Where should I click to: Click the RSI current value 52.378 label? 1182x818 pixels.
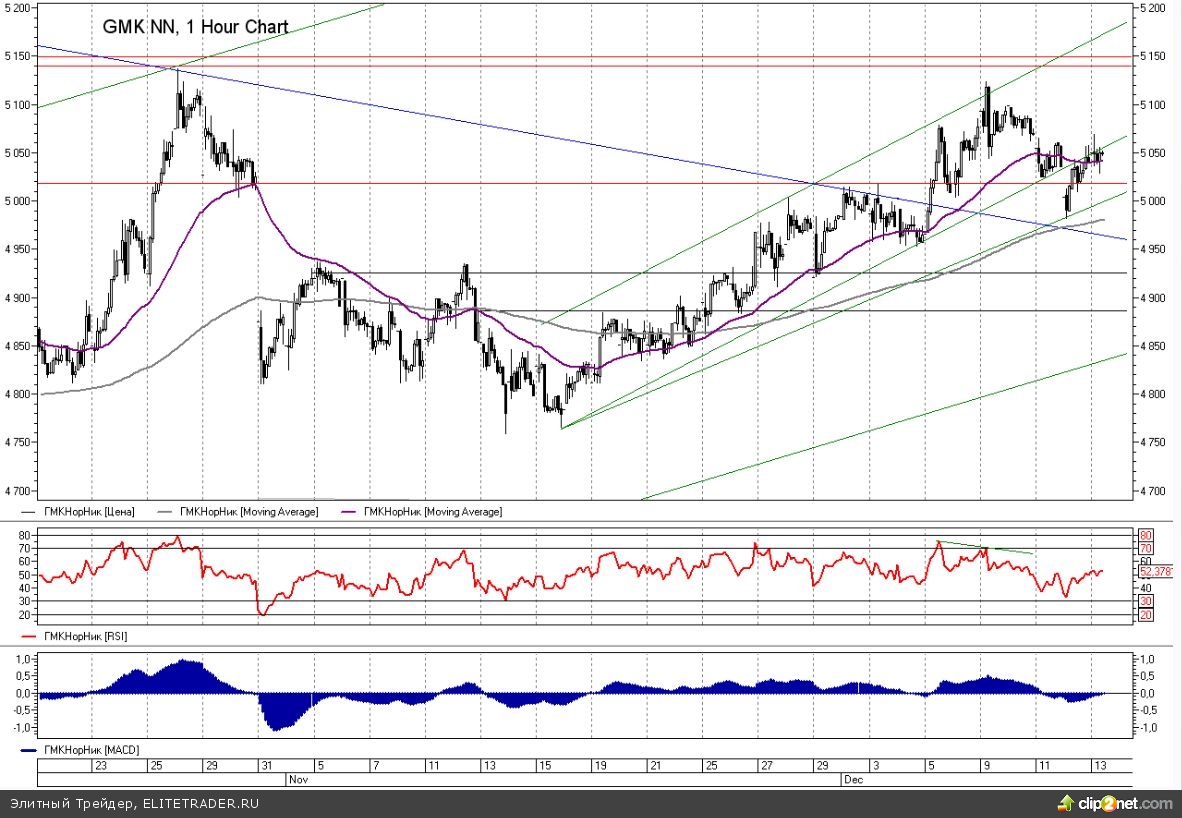(x=1155, y=572)
